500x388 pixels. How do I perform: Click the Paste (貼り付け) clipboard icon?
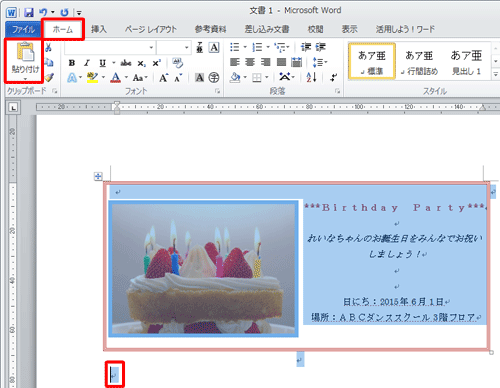click(25, 53)
